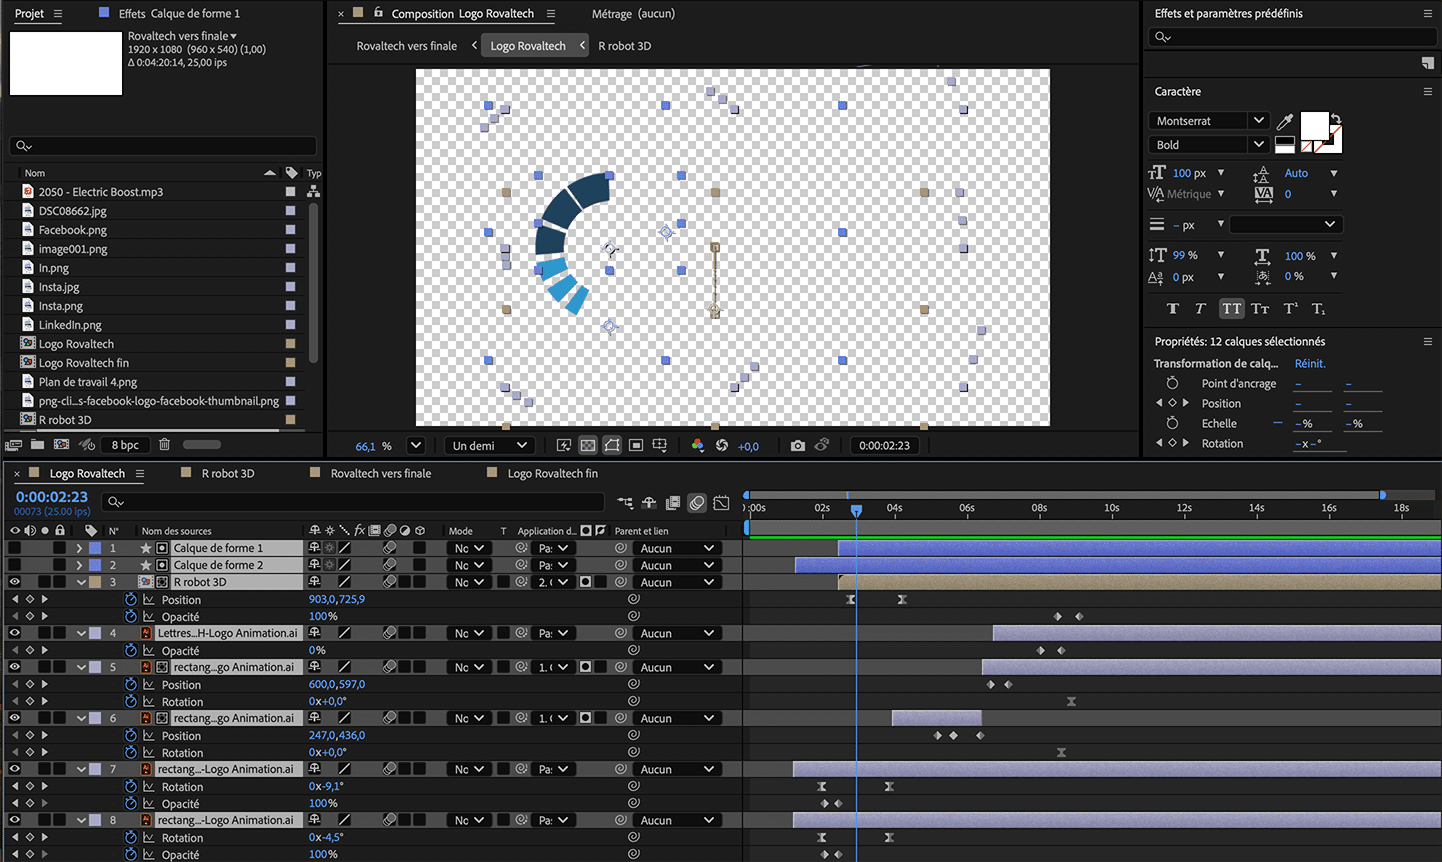The image size is (1442, 862).
Task: Go to Rovaltech vers finale in viewer breadcrumb
Action: [407, 46]
